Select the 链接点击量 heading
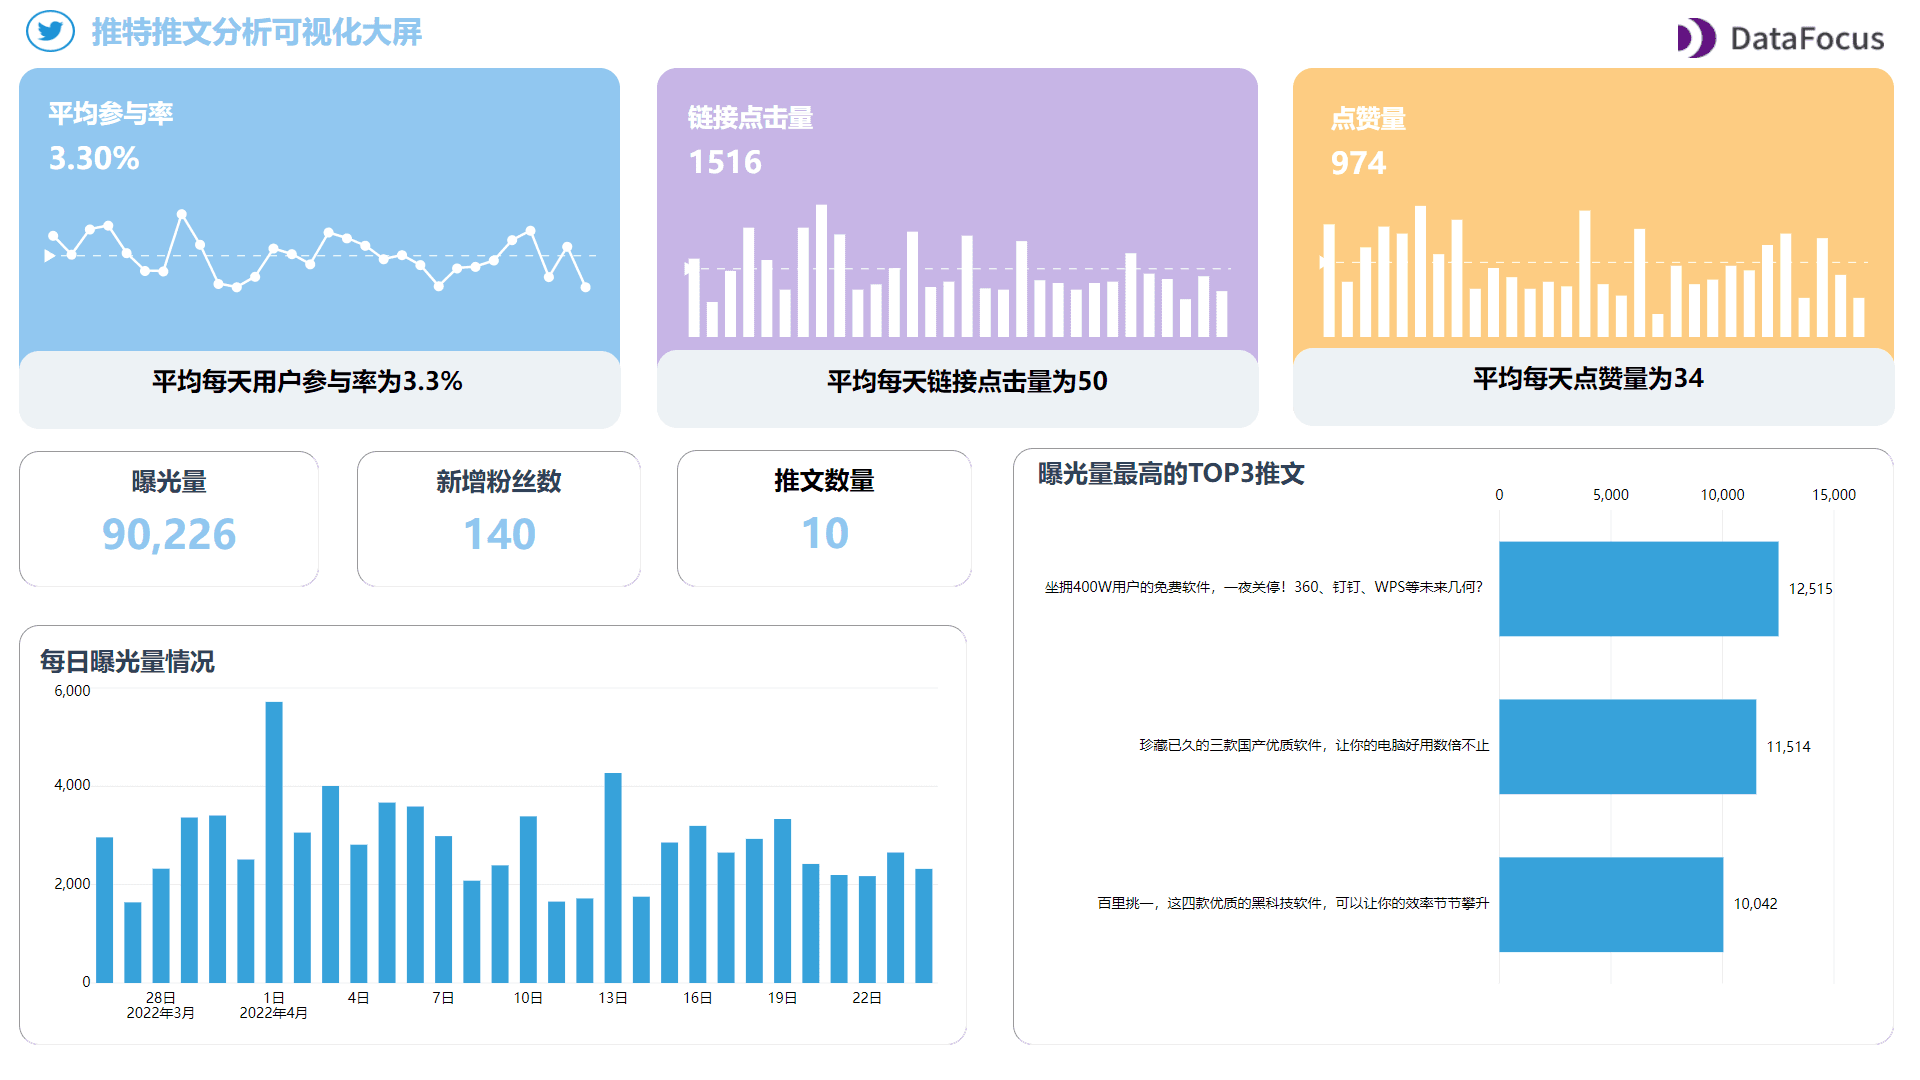Viewport: 1920px width, 1080px height. [x=750, y=118]
